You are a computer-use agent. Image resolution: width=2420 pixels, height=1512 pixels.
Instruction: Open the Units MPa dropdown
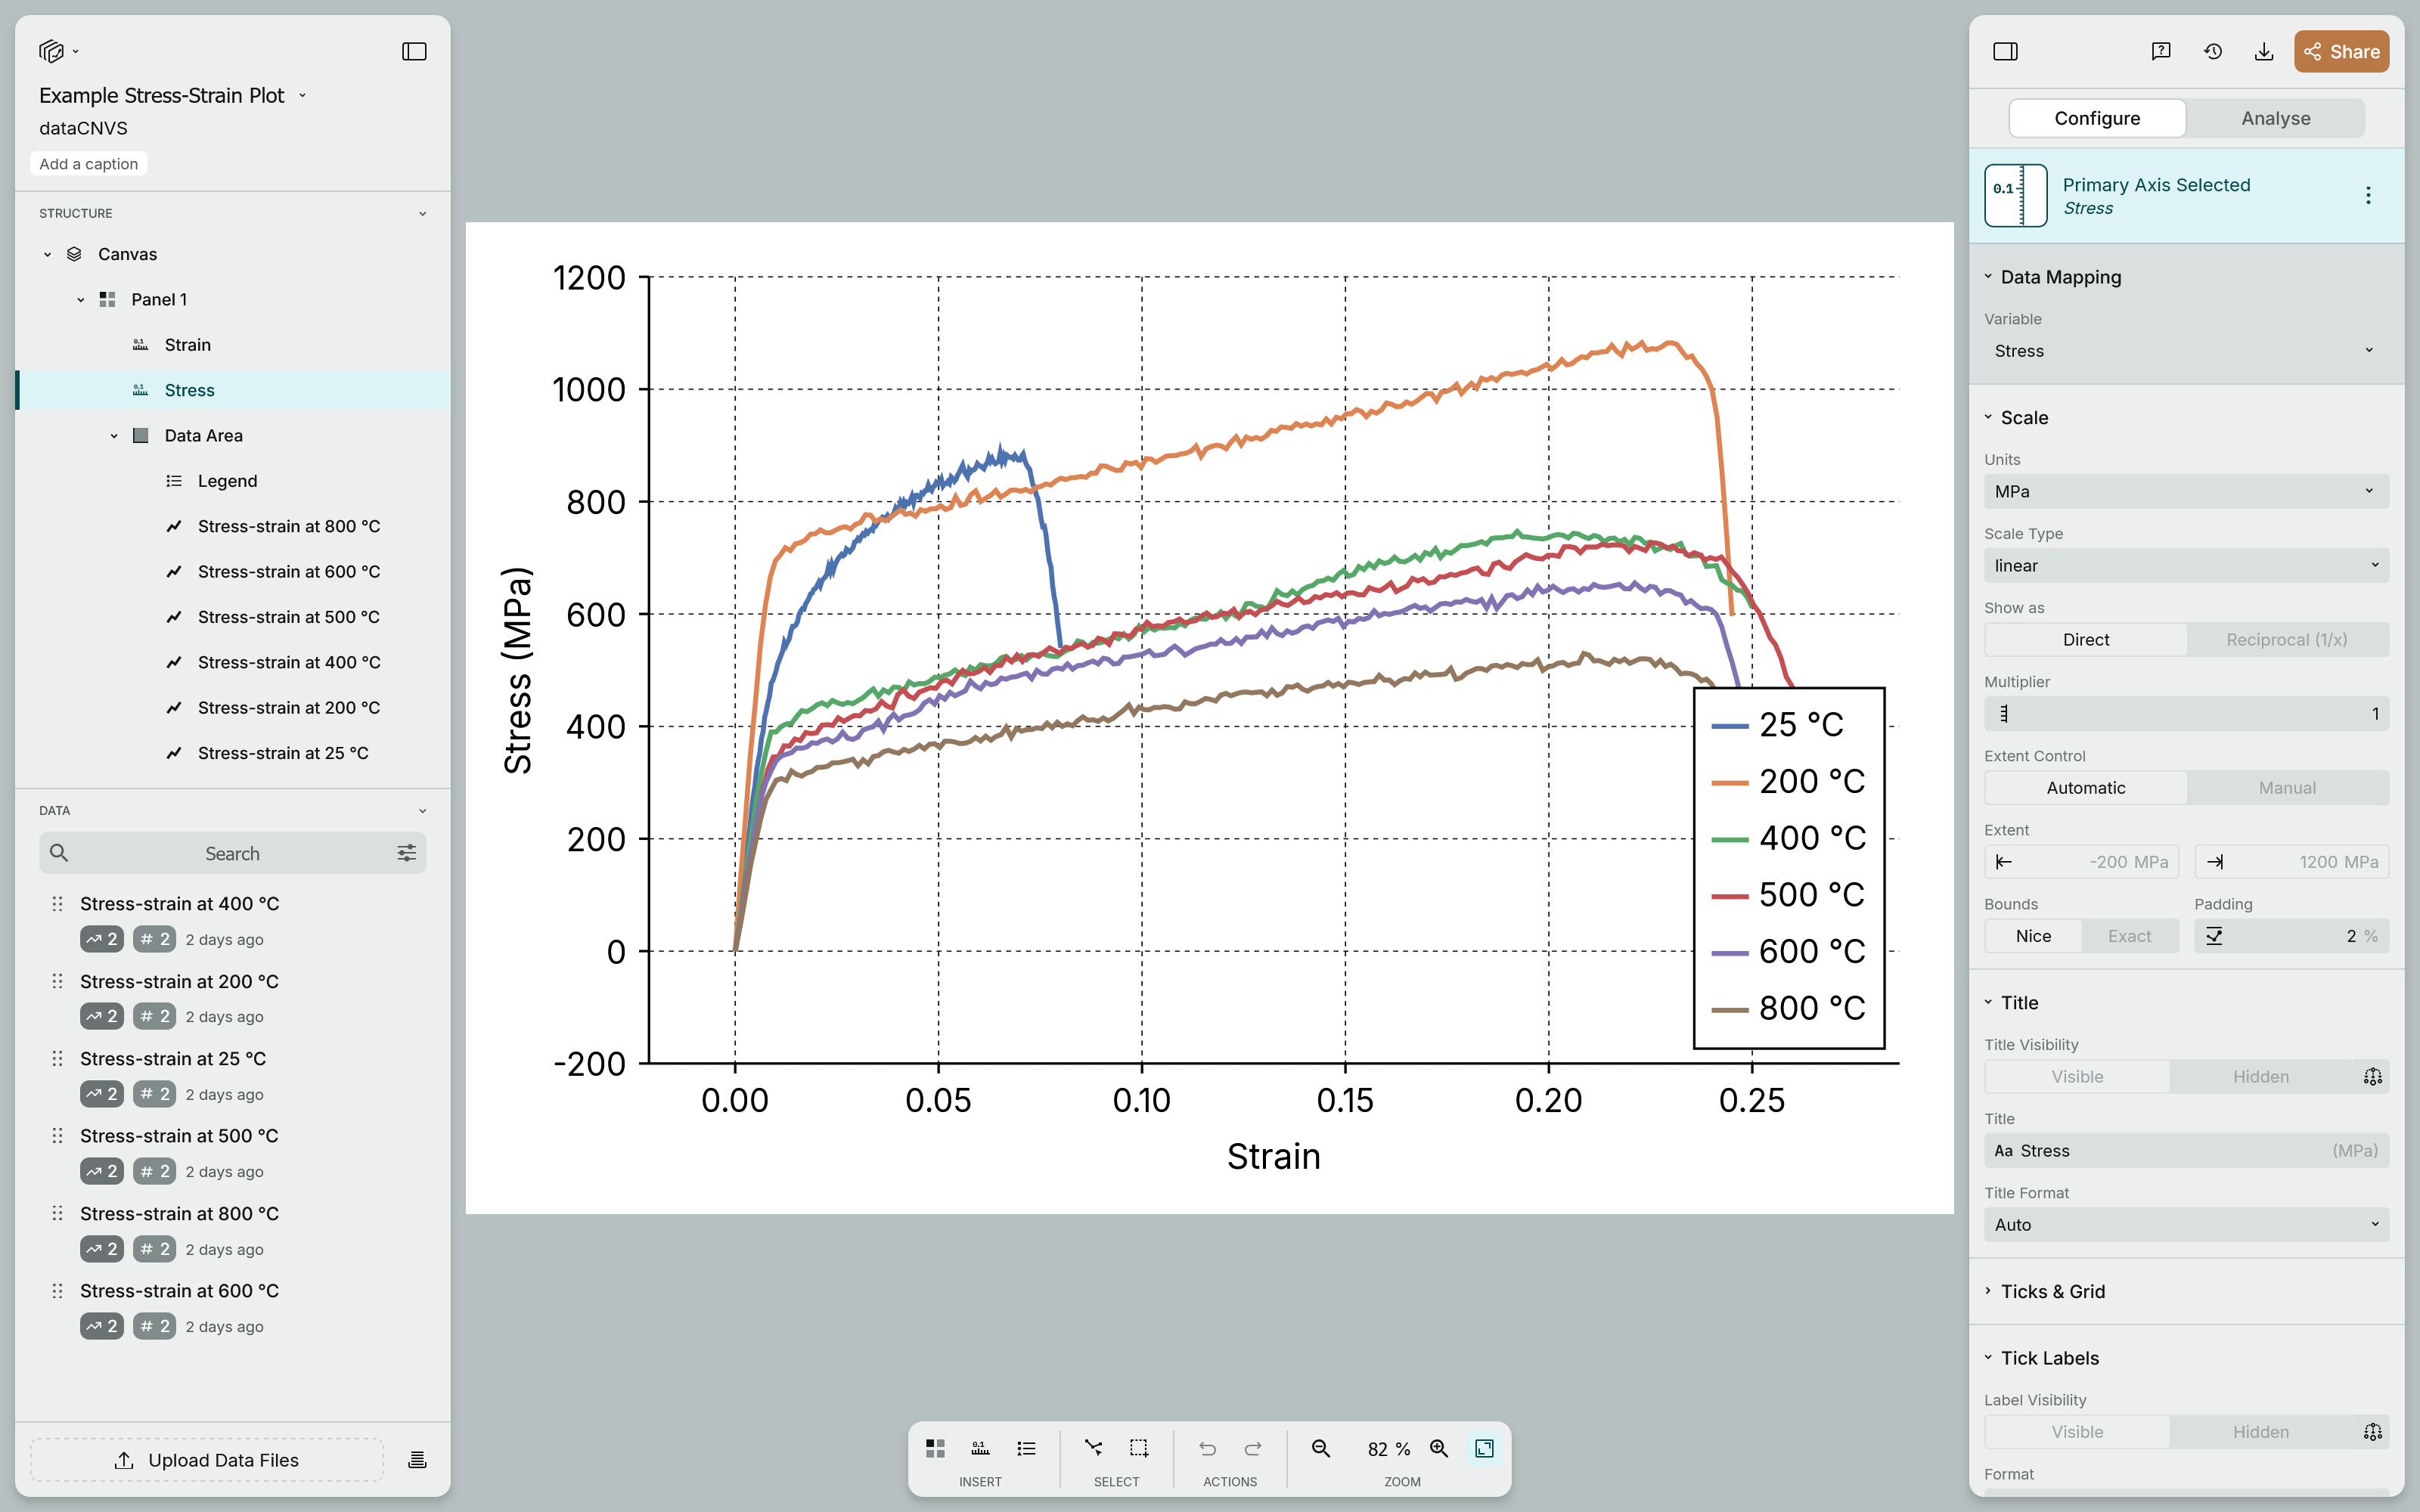coord(2186,492)
